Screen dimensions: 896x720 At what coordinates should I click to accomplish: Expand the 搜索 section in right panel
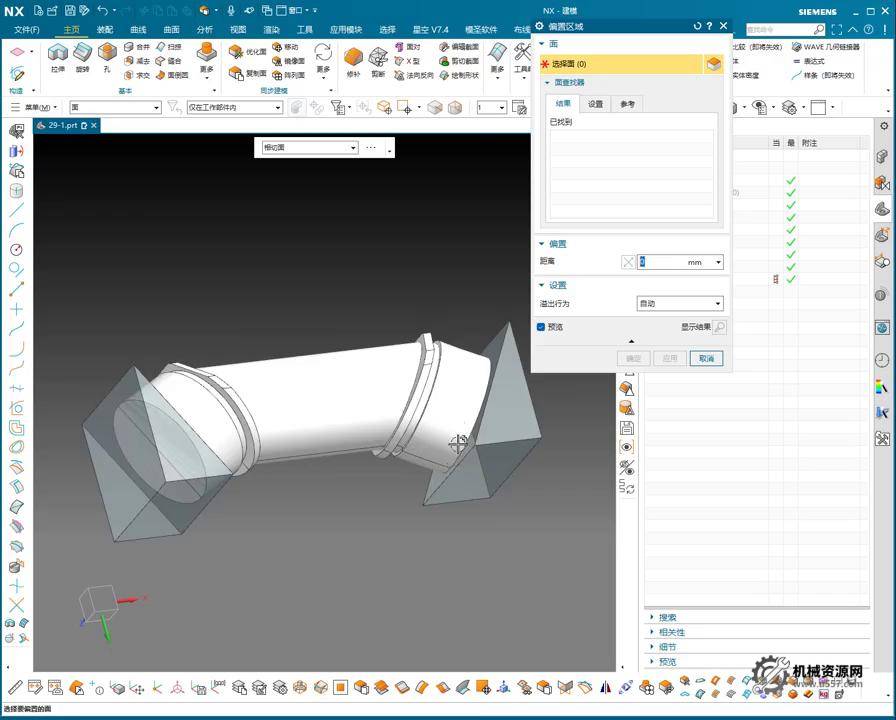(x=668, y=617)
